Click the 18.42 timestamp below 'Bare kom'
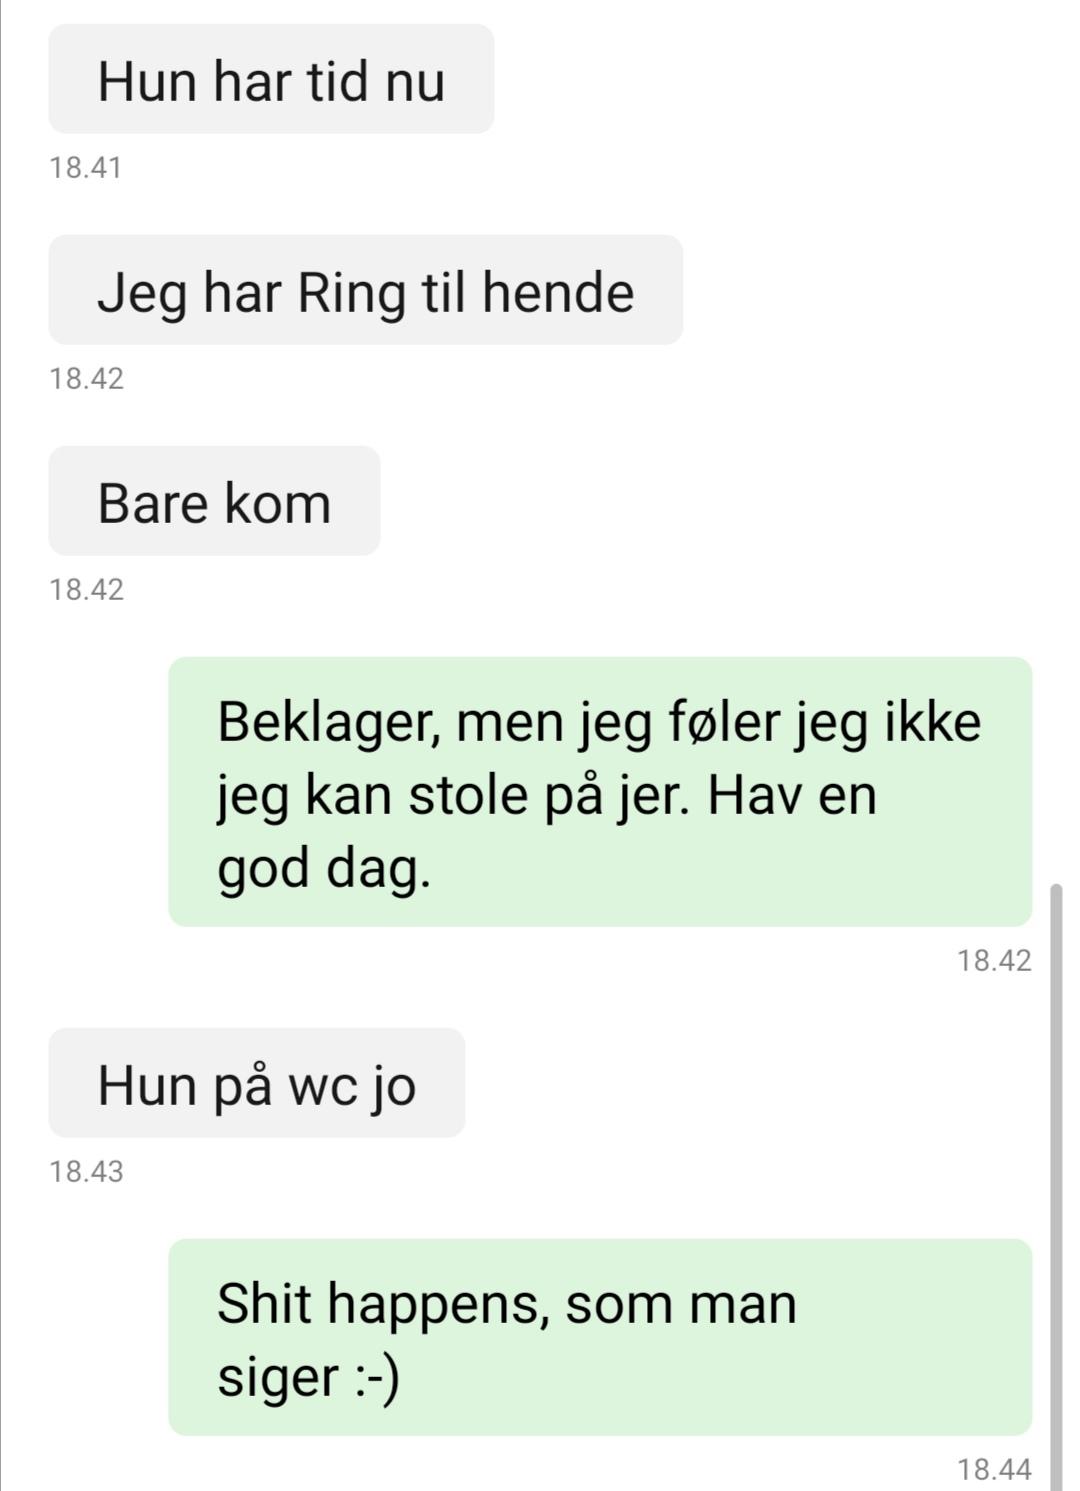Image resolution: width=1080 pixels, height=1491 pixels. 87,589
